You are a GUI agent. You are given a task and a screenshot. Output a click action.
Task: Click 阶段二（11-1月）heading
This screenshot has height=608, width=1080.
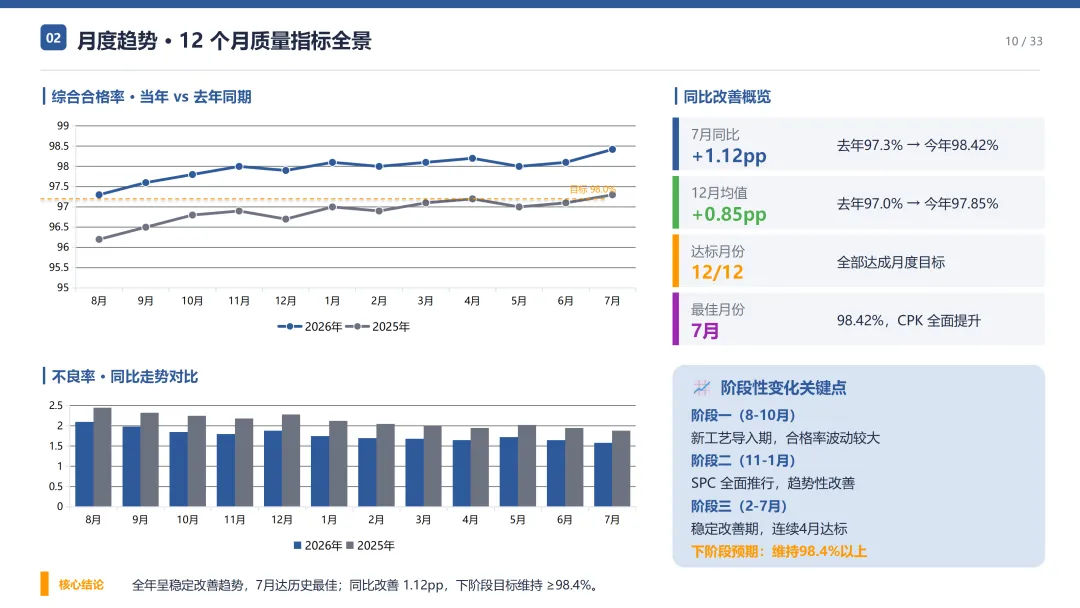pyautogui.click(x=743, y=461)
